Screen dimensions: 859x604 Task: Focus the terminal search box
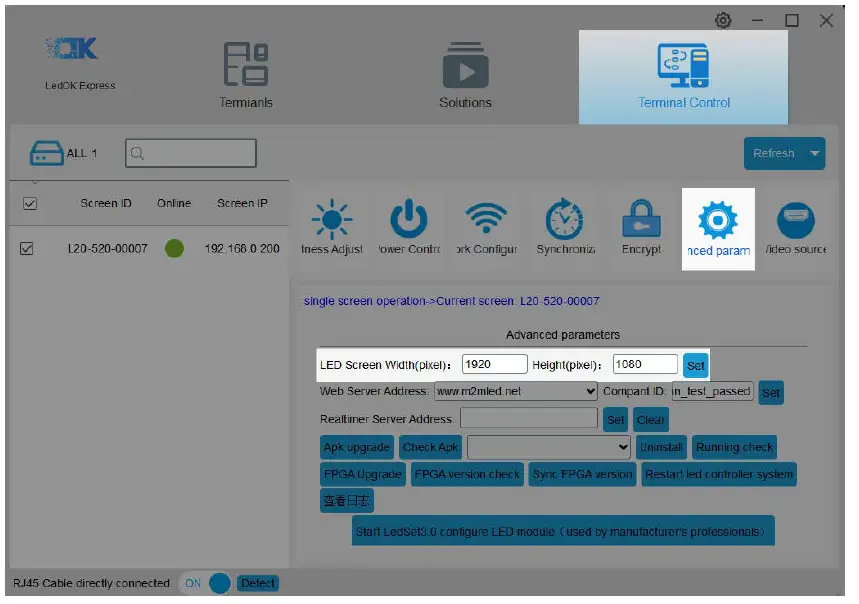point(191,153)
